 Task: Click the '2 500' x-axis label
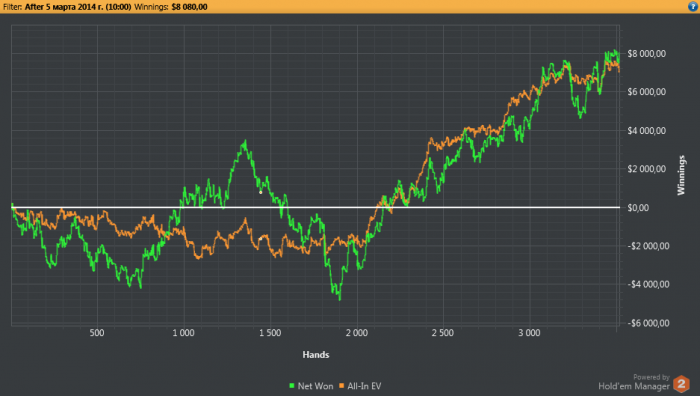[442, 333]
